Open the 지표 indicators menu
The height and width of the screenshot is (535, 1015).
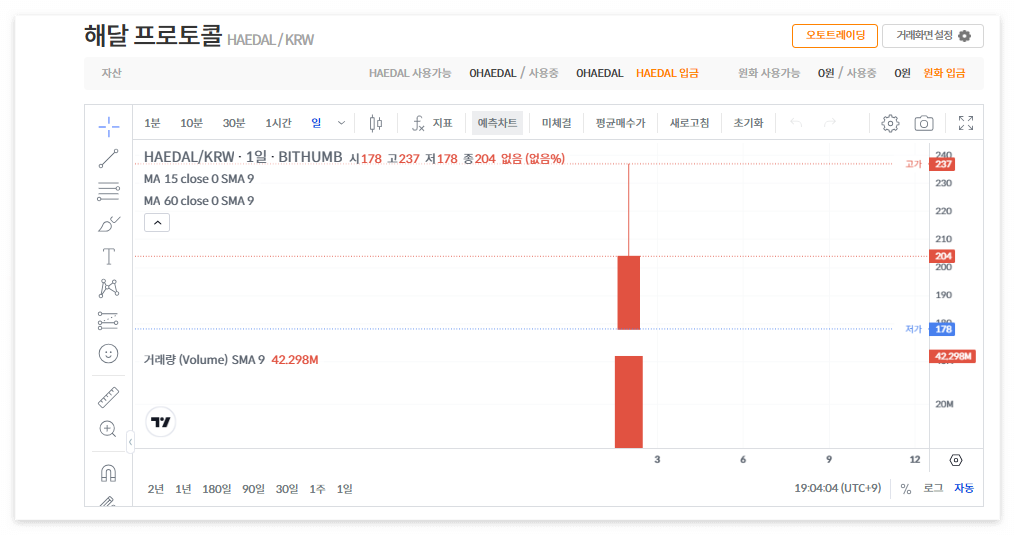click(432, 123)
